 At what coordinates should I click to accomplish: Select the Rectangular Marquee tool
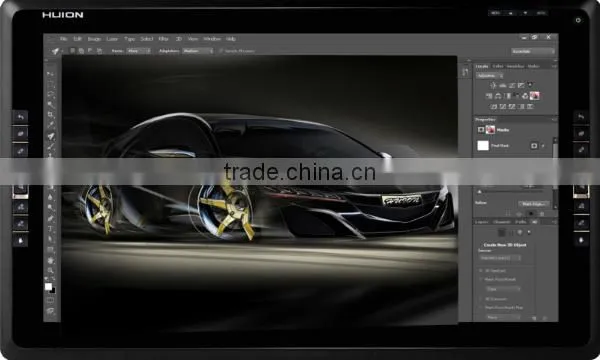click(50, 84)
